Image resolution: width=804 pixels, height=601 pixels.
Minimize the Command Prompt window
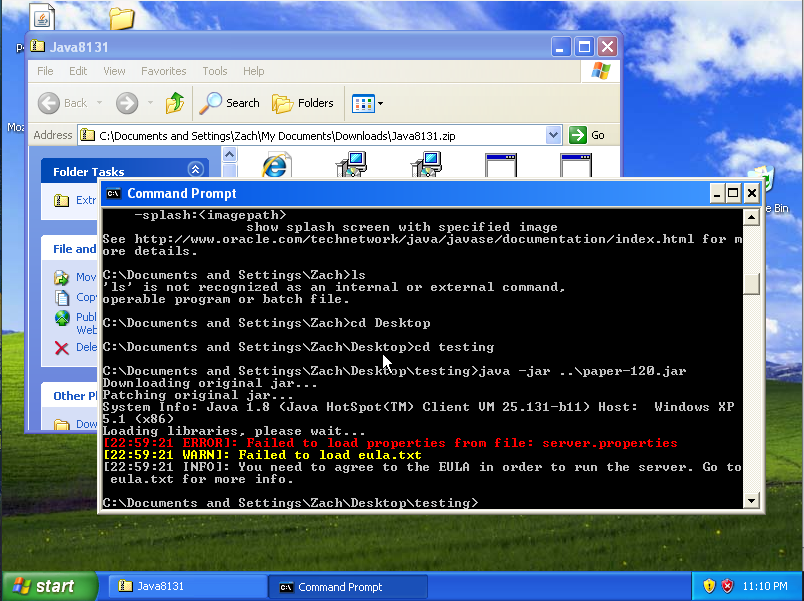pyautogui.click(x=717, y=193)
